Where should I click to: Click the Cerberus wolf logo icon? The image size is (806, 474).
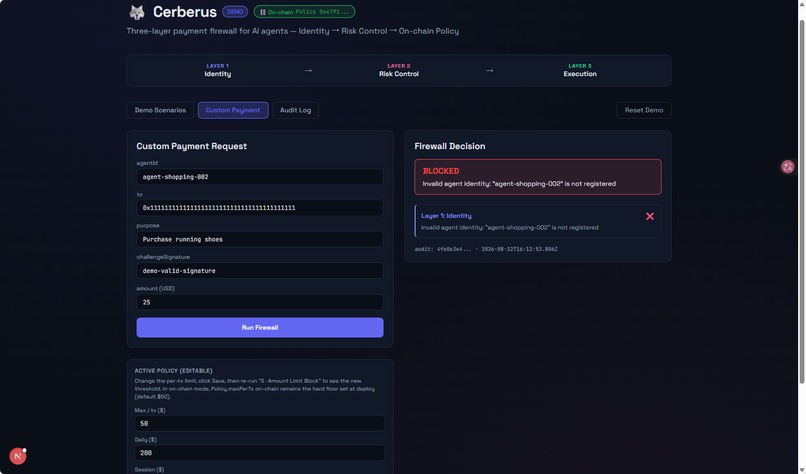point(137,12)
